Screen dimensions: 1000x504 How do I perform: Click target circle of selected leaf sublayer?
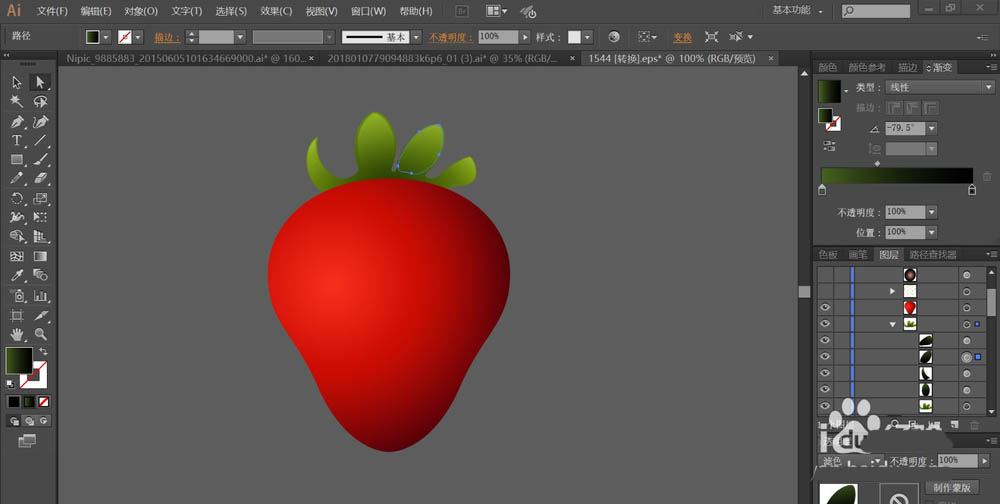967,357
